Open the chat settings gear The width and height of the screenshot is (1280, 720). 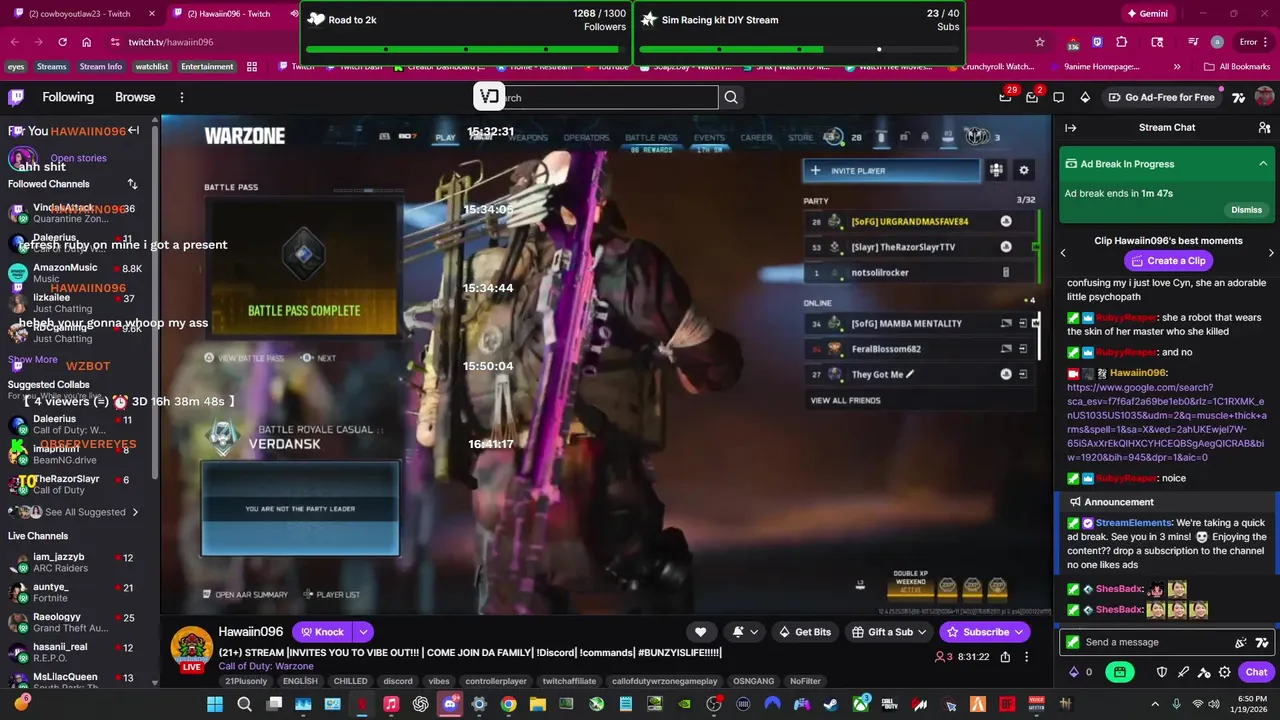(1225, 672)
